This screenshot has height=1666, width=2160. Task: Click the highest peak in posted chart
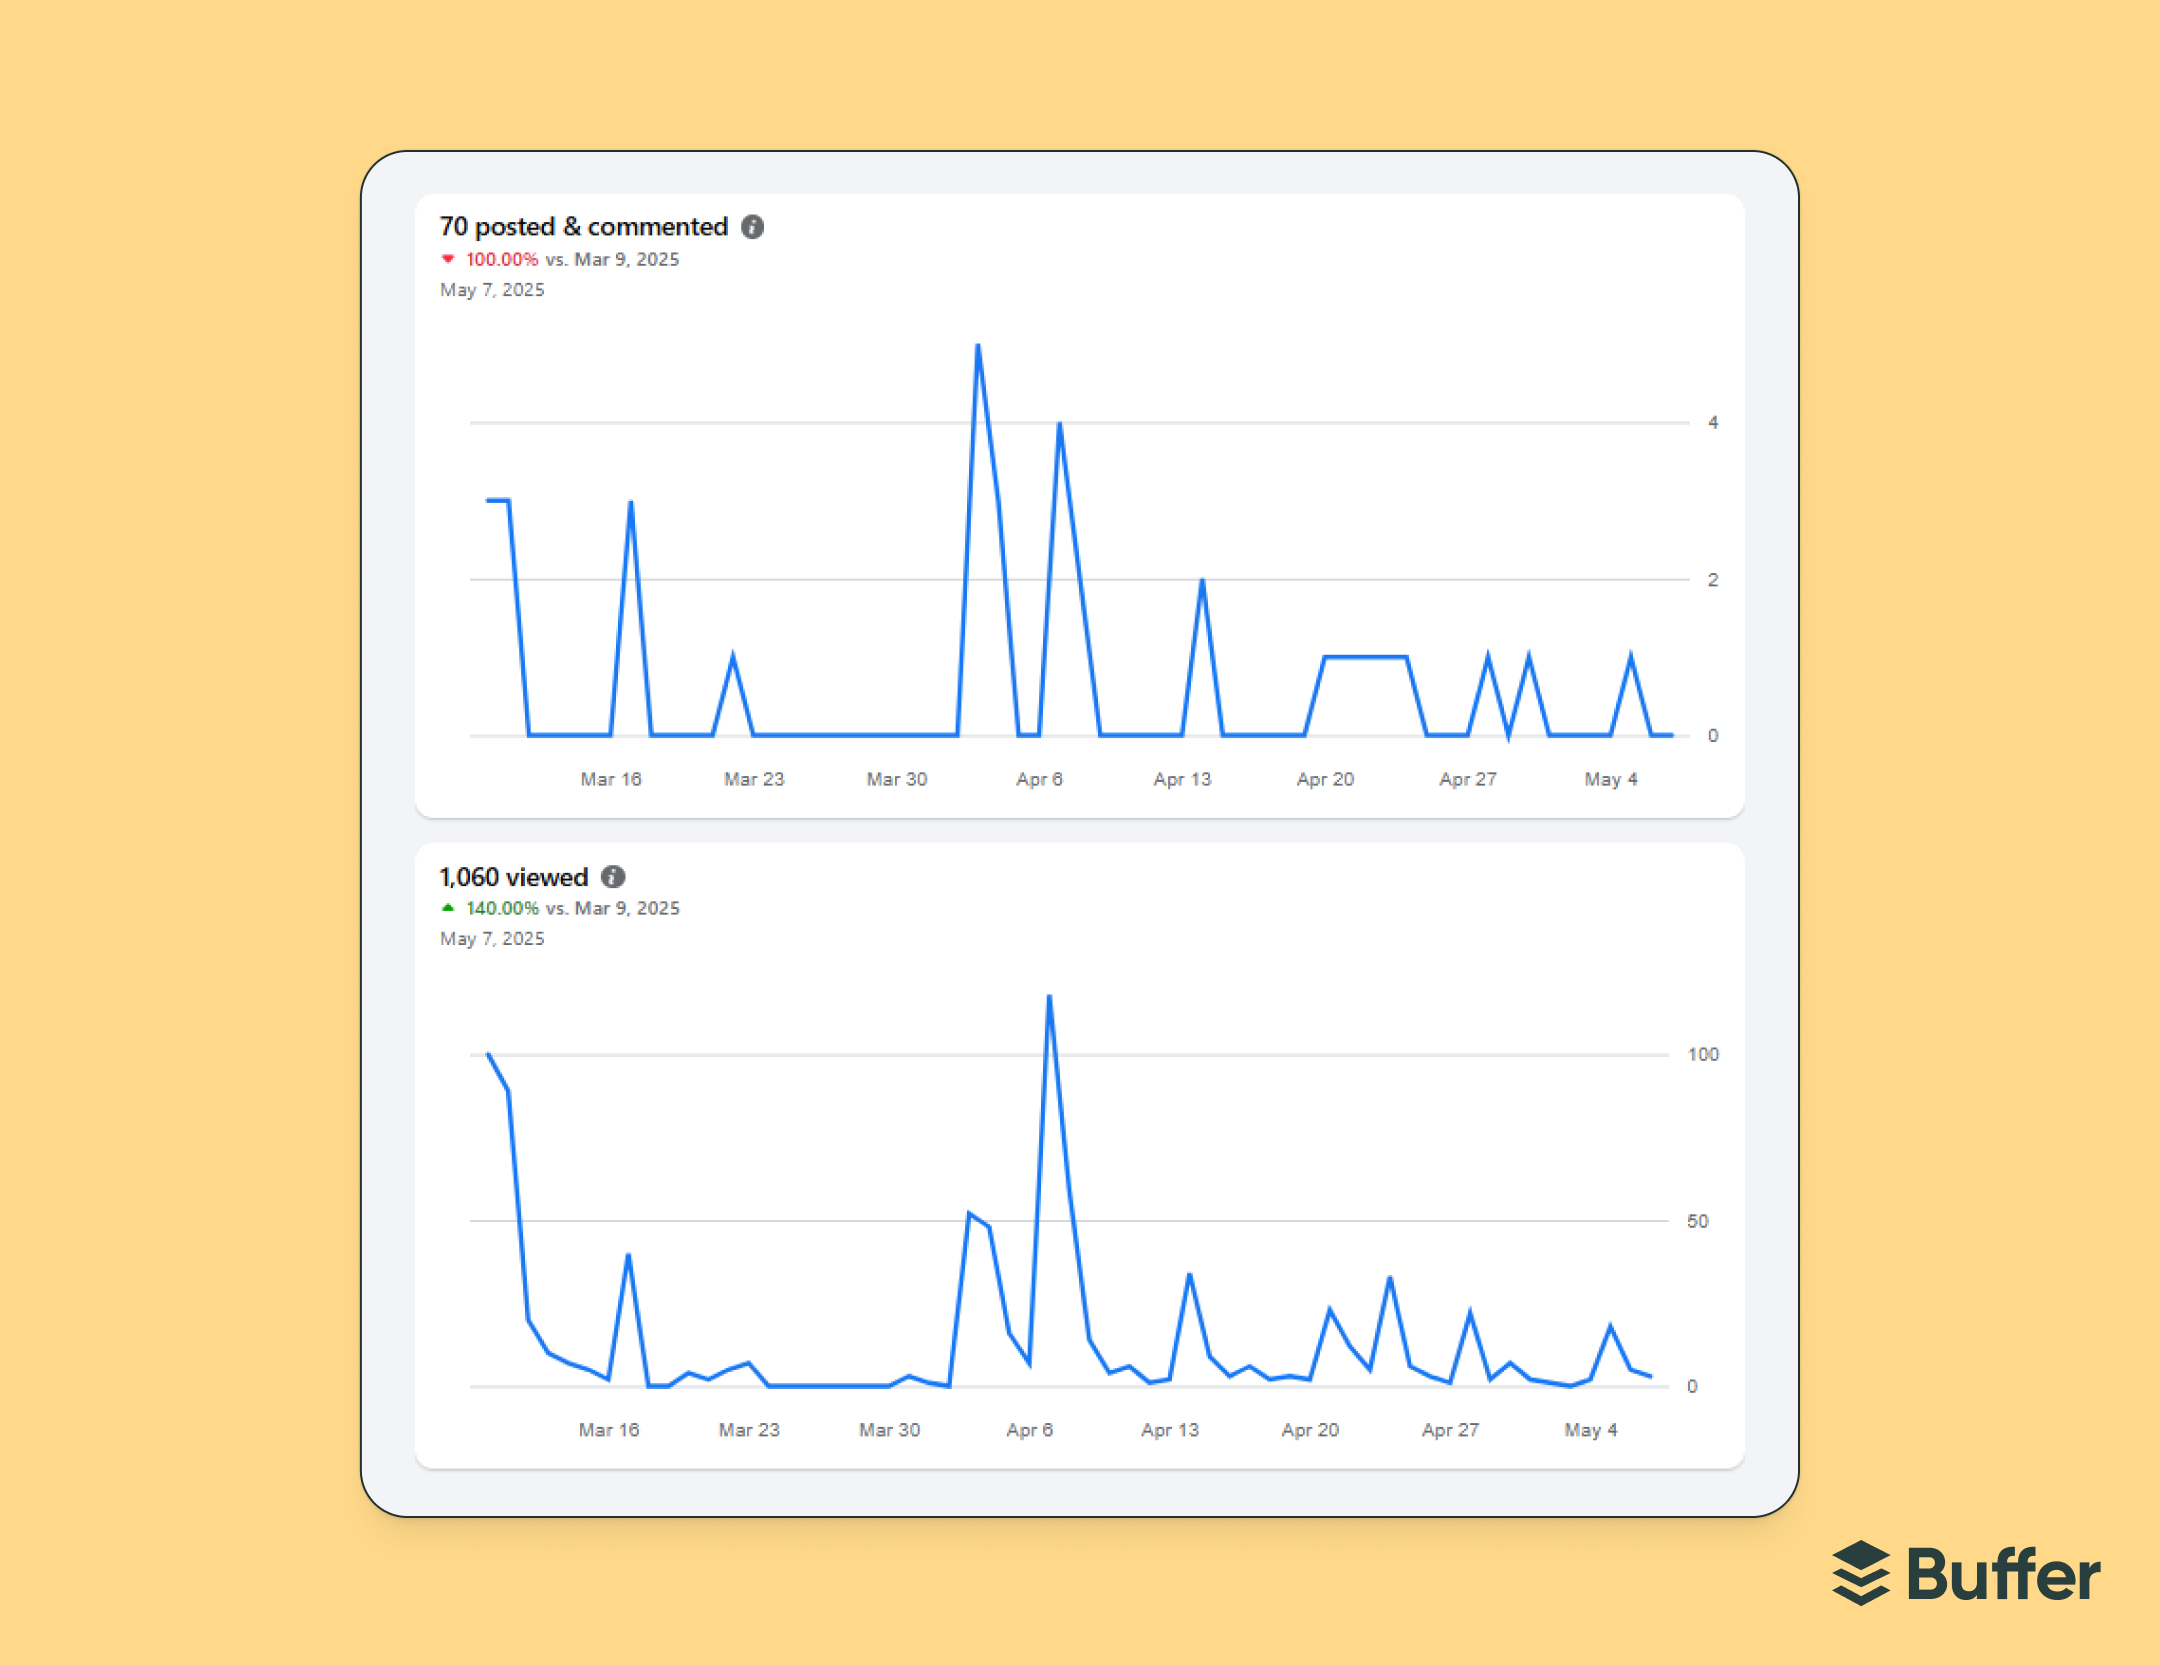(978, 347)
